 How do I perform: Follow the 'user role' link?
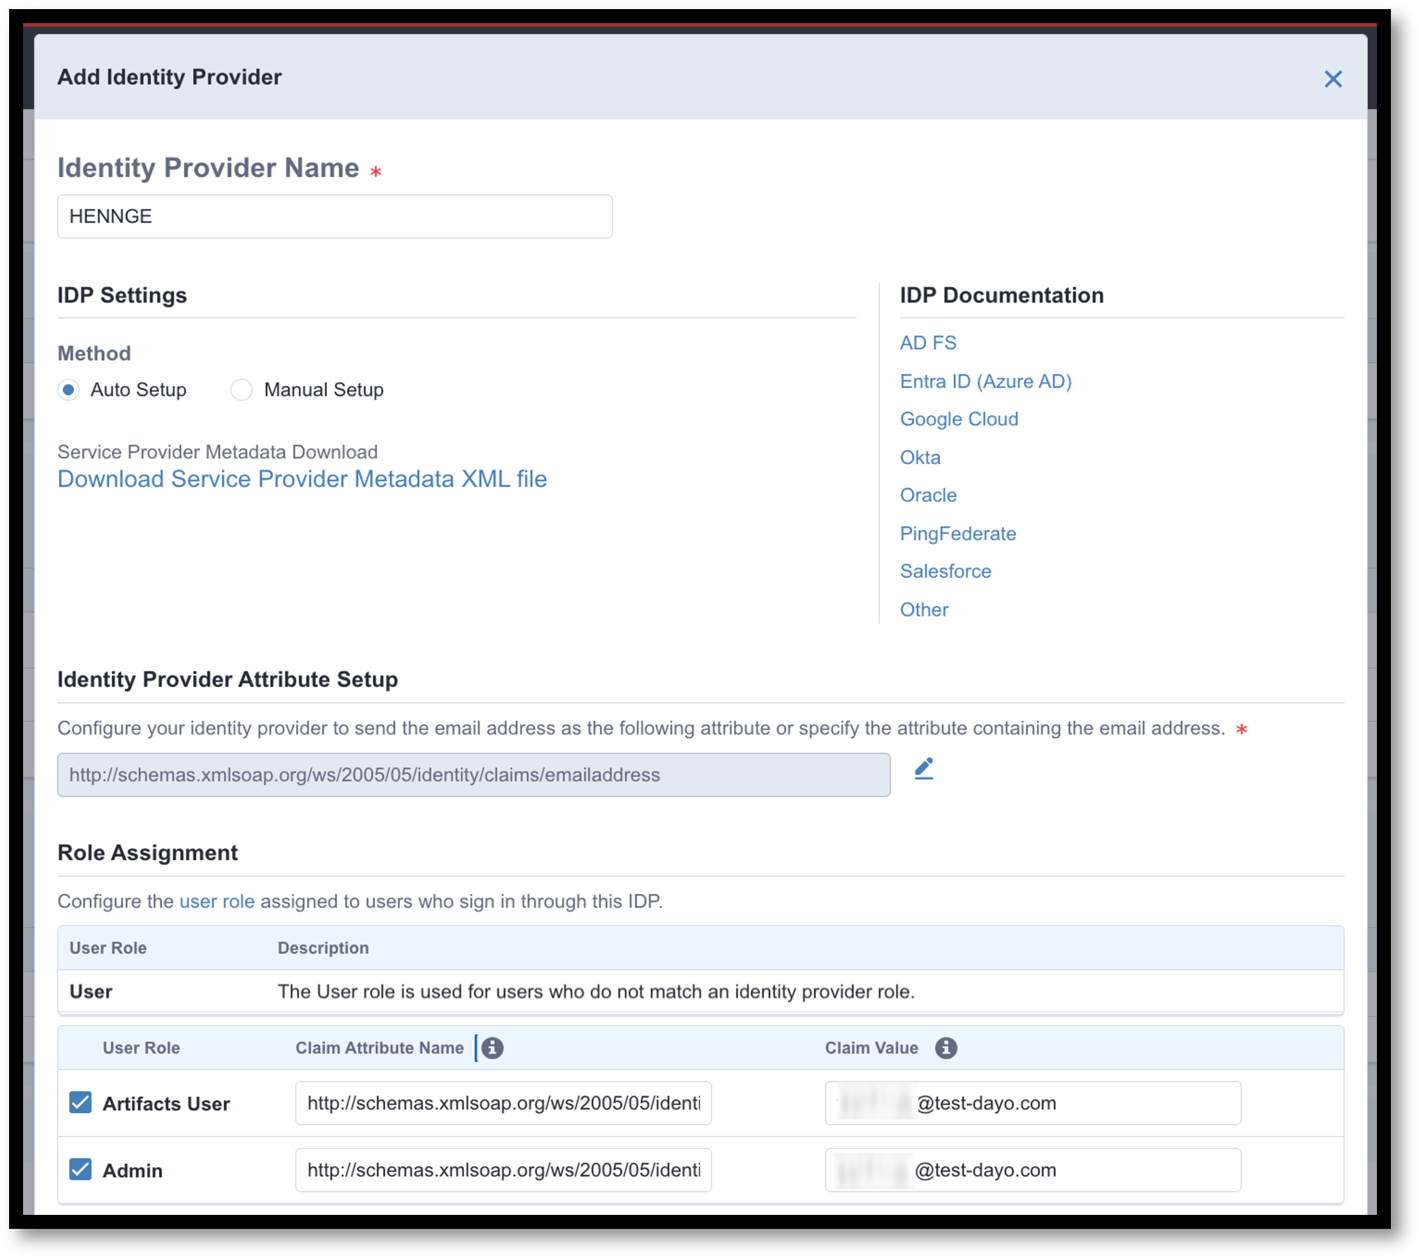coord(217,901)
